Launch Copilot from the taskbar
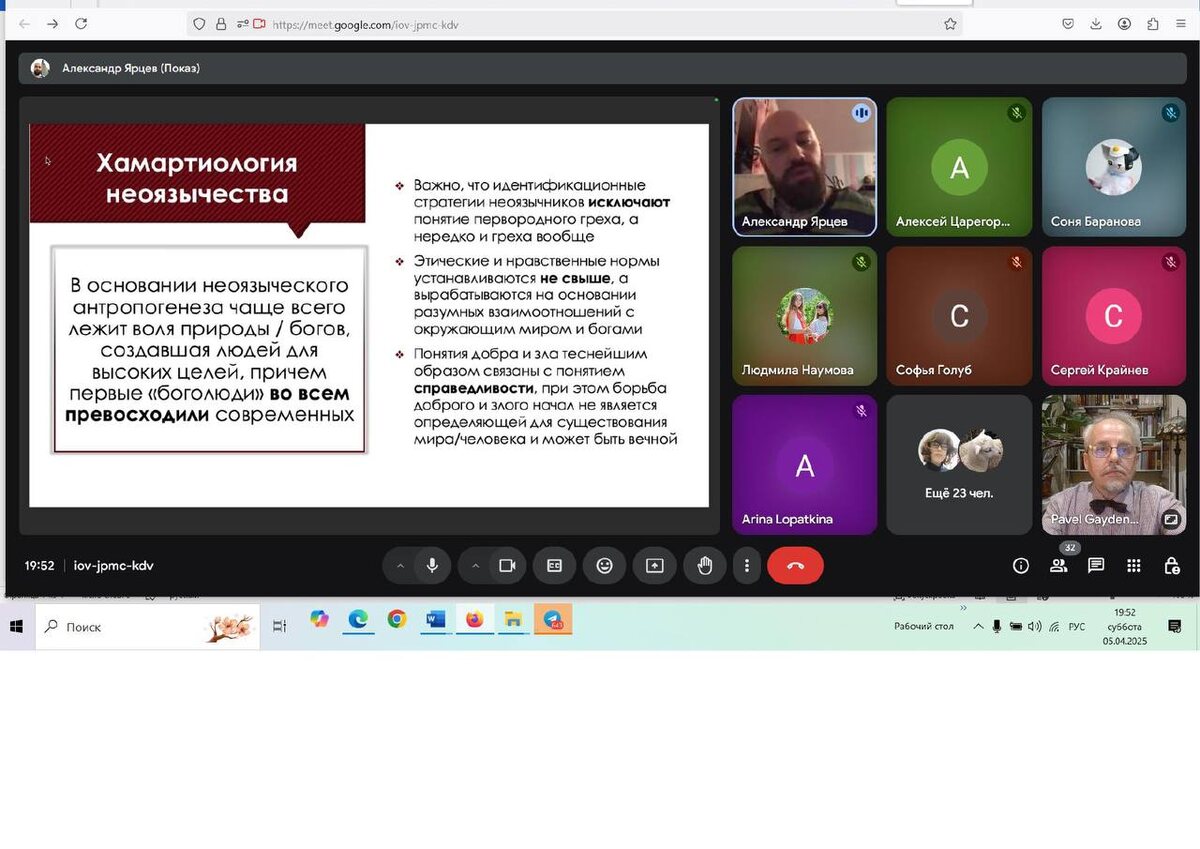 pos(319,620)
